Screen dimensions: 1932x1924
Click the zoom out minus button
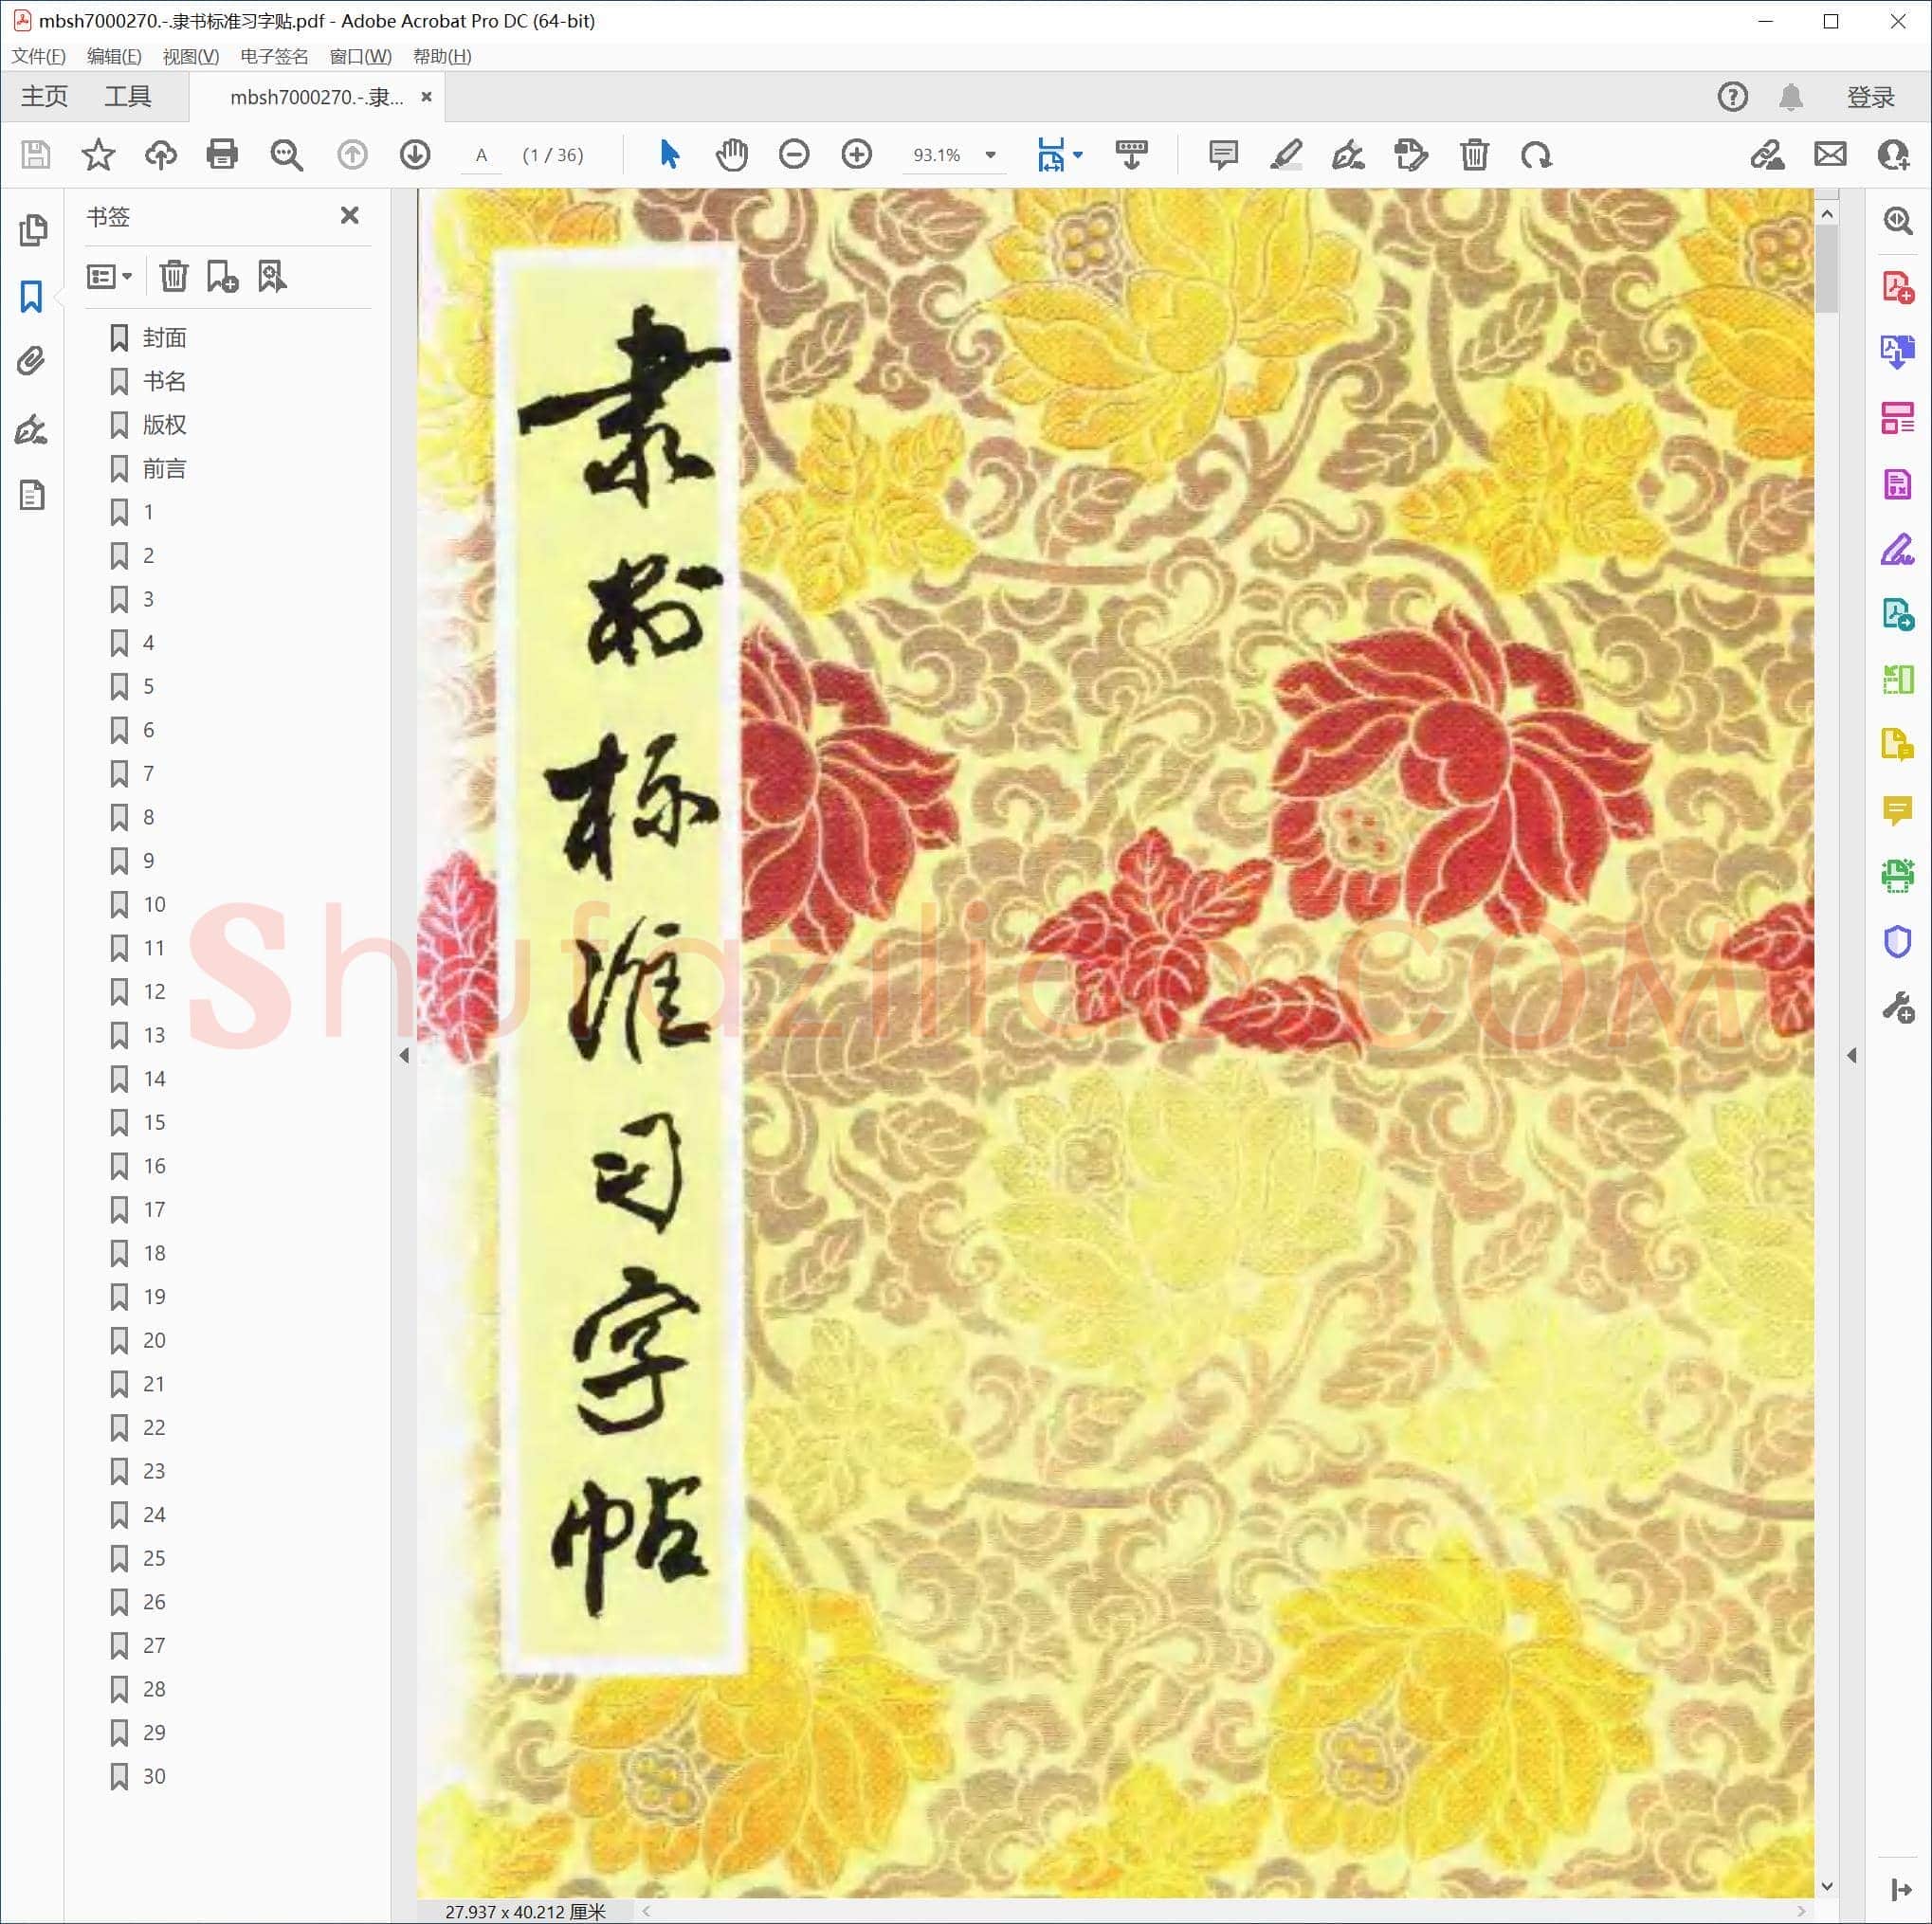click(794, 155)
